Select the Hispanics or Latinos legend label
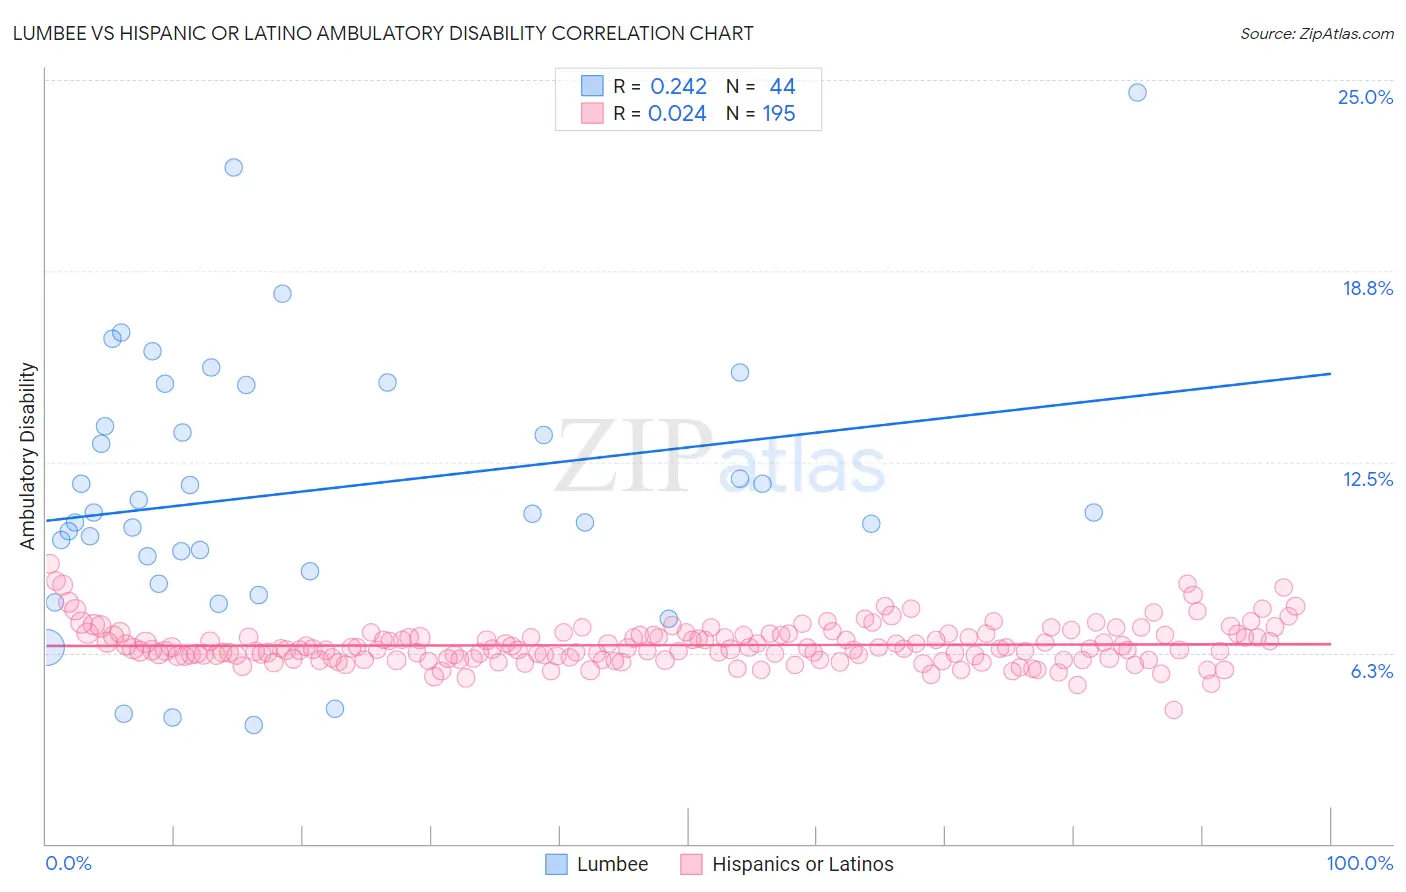 pyautogui.click(x=803, y=864)
